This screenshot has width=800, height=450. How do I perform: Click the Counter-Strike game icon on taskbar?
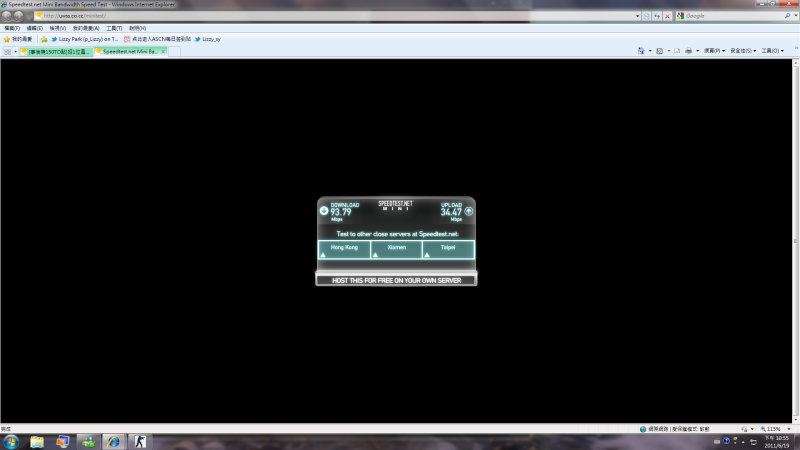tap(140, 441)
